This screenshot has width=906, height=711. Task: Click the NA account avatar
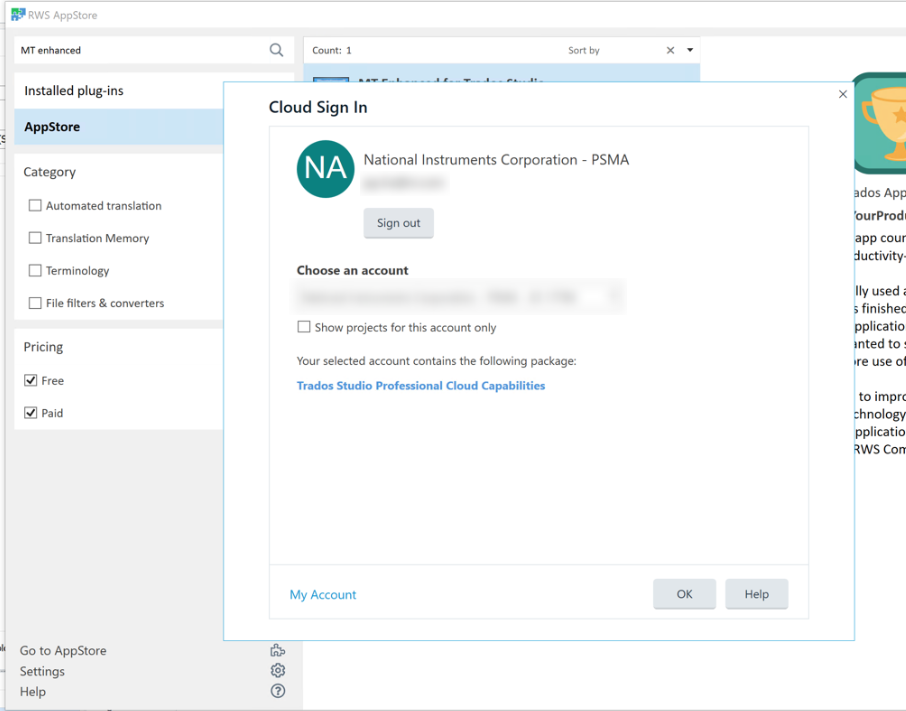coord(325,169)
